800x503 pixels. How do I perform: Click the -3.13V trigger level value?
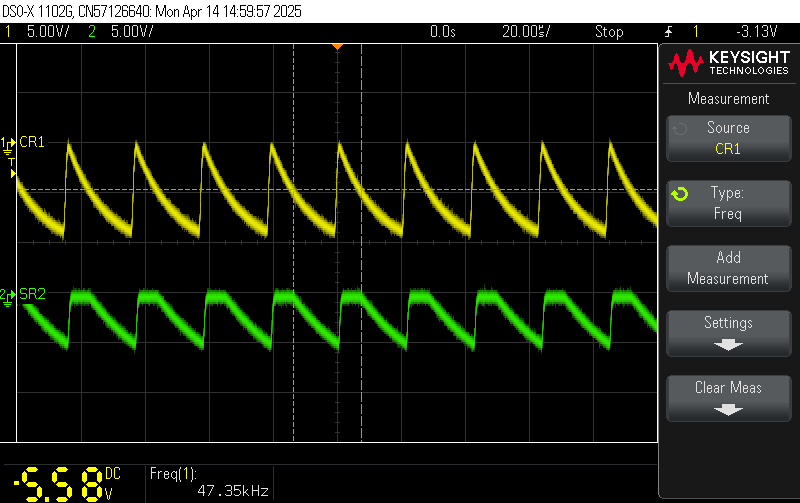[758, 32]
